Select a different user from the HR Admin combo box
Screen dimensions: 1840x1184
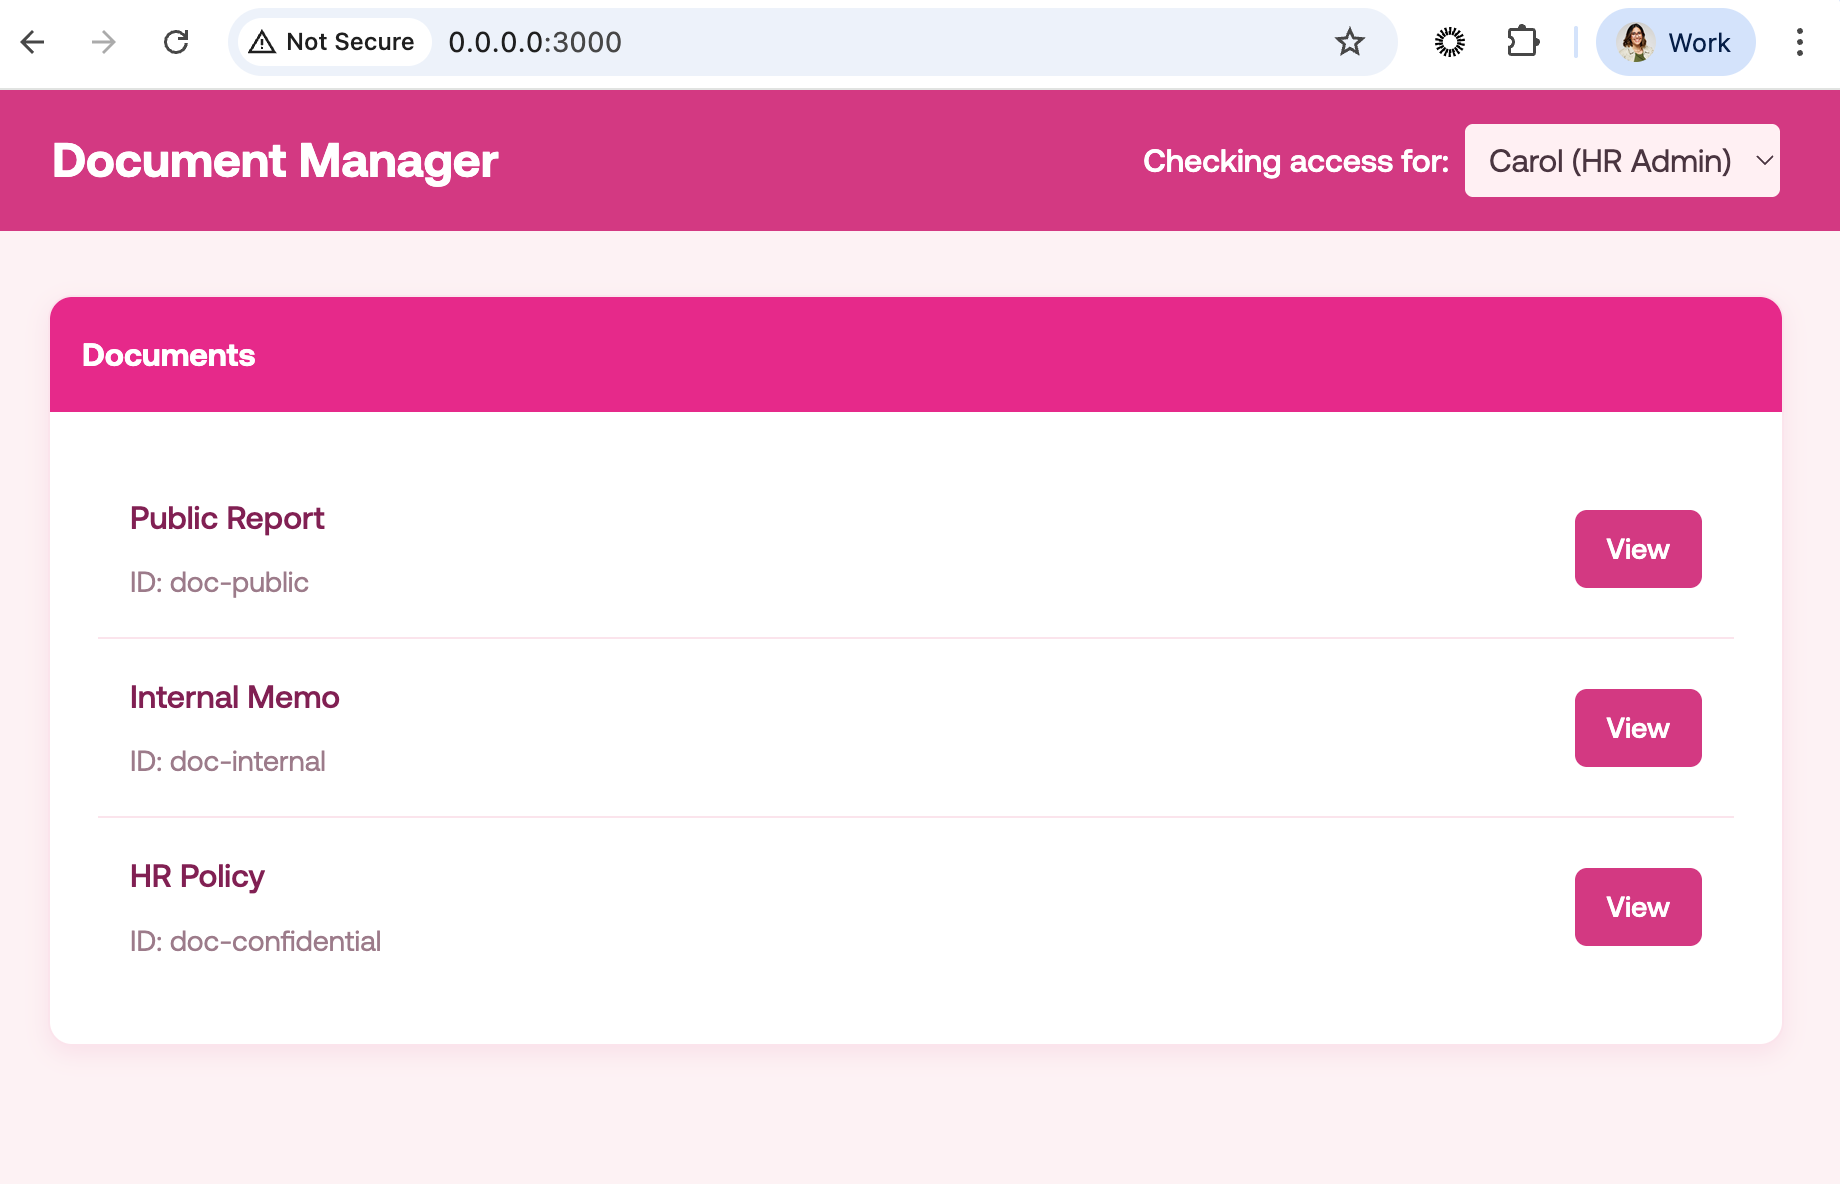coord(1621,160)
